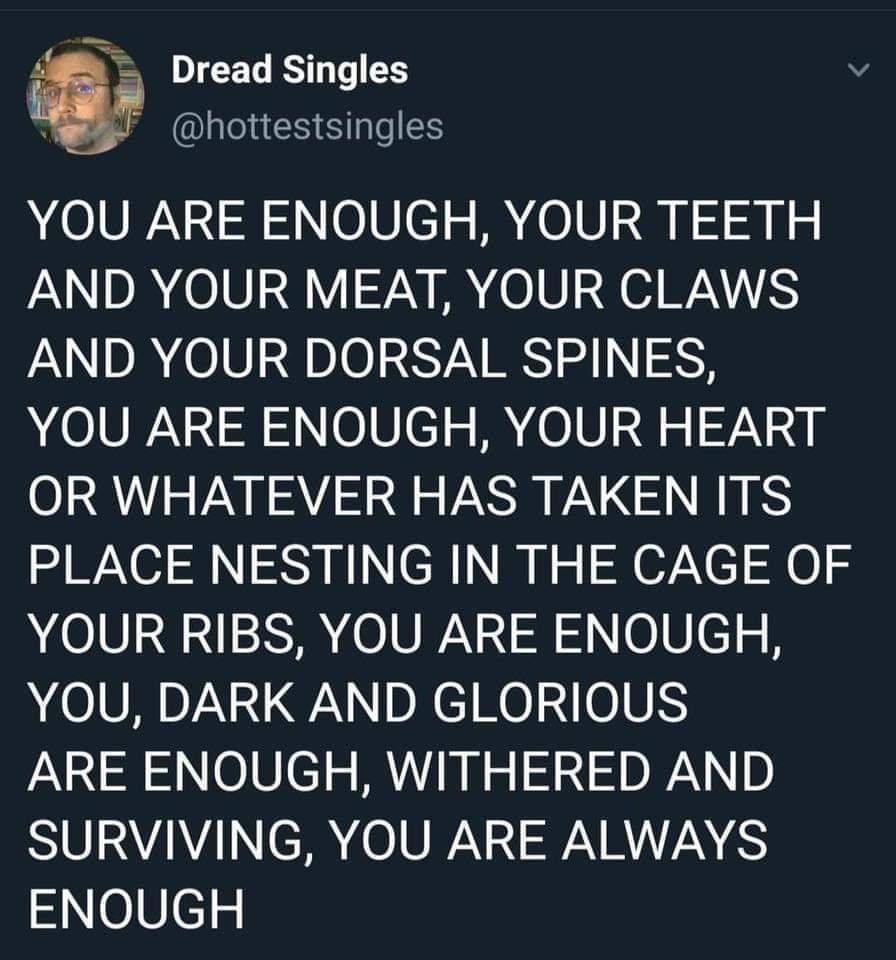Screen dimensions: 896x960
Task: Open the @hottestsingles handle link
Action: [x=307, y=125]
